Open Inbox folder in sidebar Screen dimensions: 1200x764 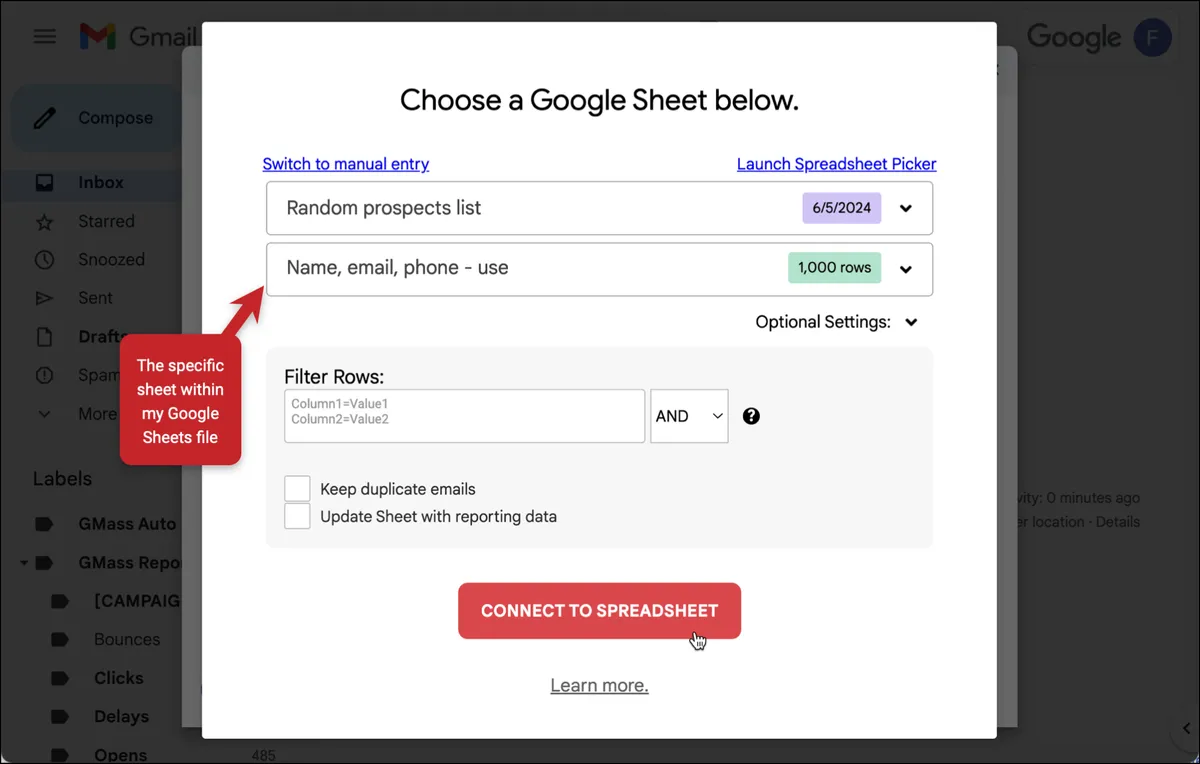point(100,183)
